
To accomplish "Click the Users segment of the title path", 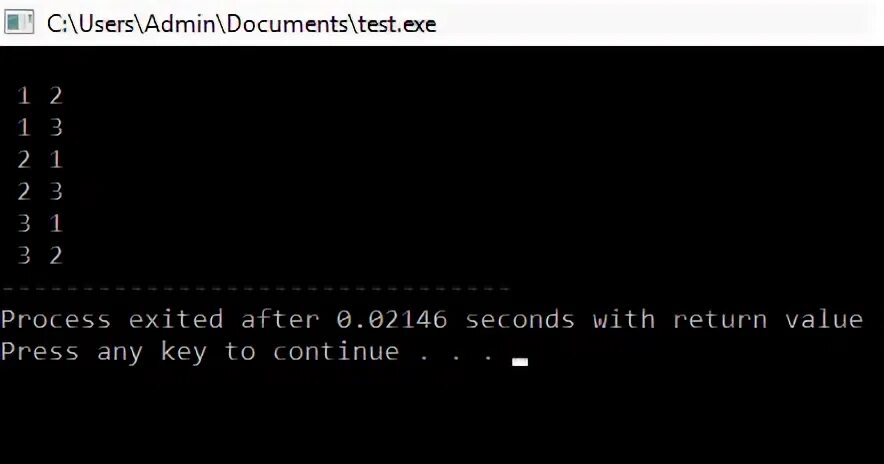I will pyautogui.click(x=108, y=24).
